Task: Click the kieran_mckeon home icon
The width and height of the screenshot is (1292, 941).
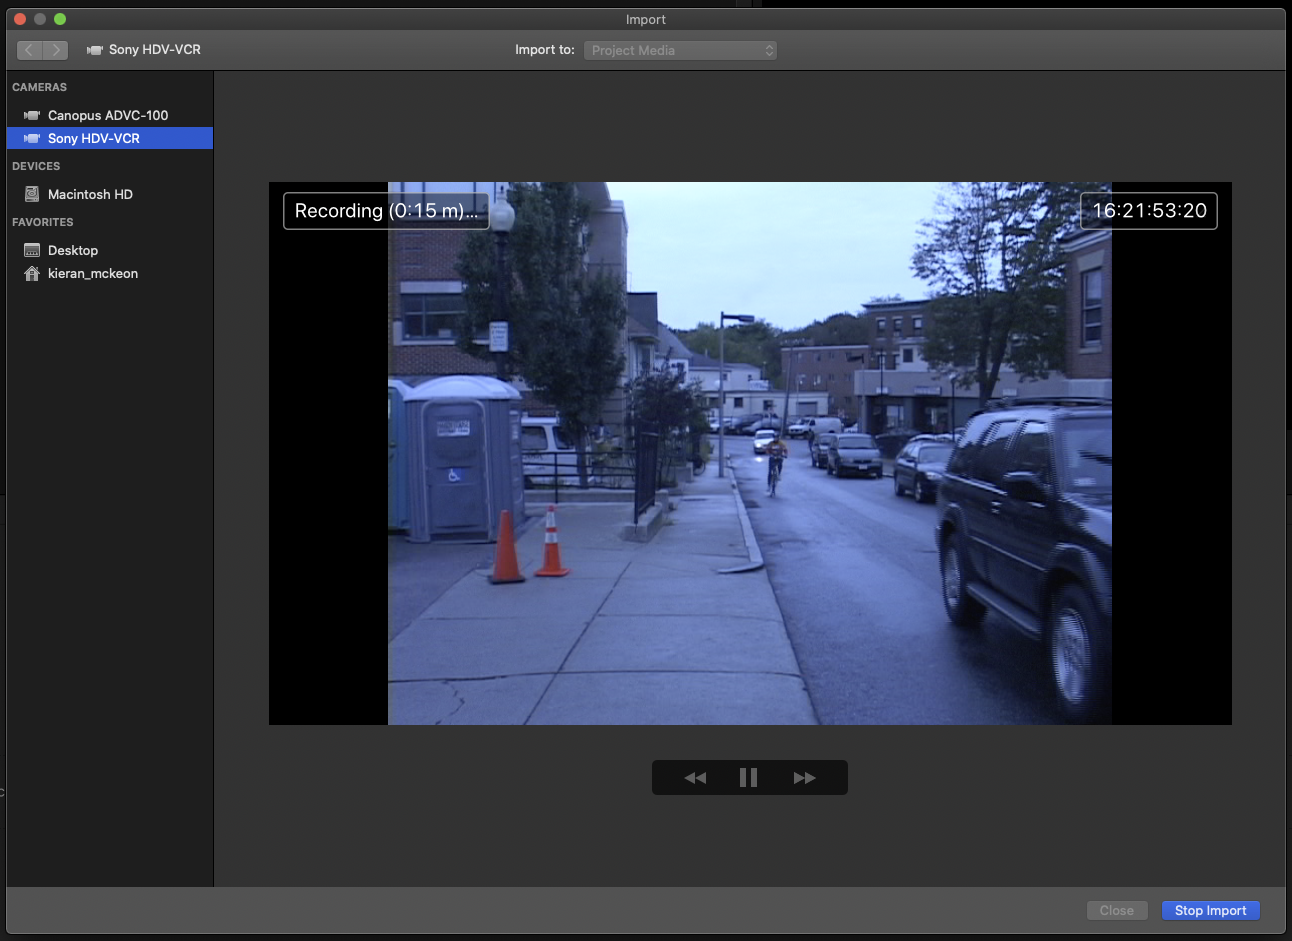Action: 32,273
